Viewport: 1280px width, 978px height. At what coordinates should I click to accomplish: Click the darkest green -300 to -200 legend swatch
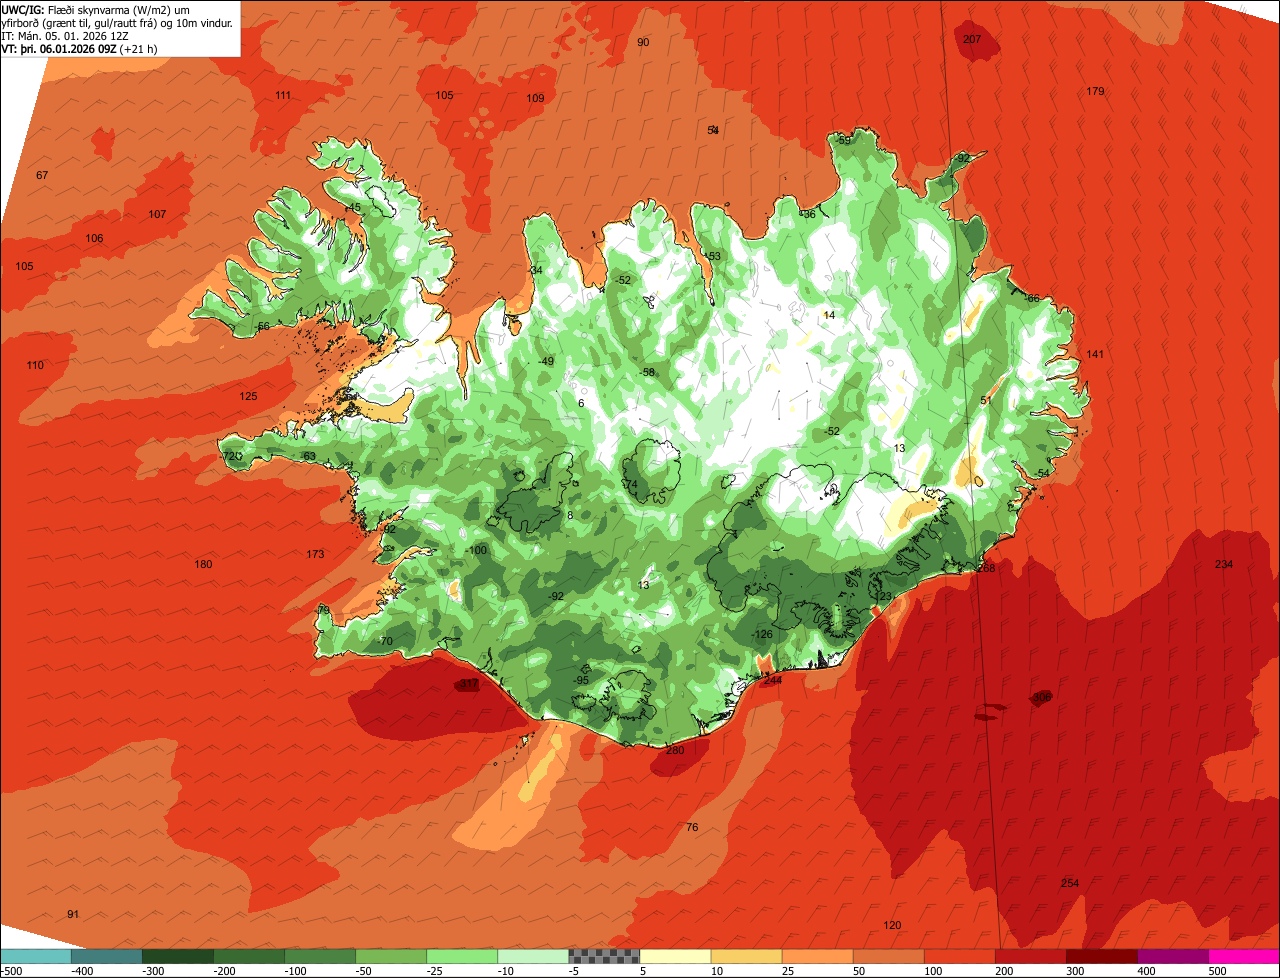pyautogui.click(x=177, y=956)
